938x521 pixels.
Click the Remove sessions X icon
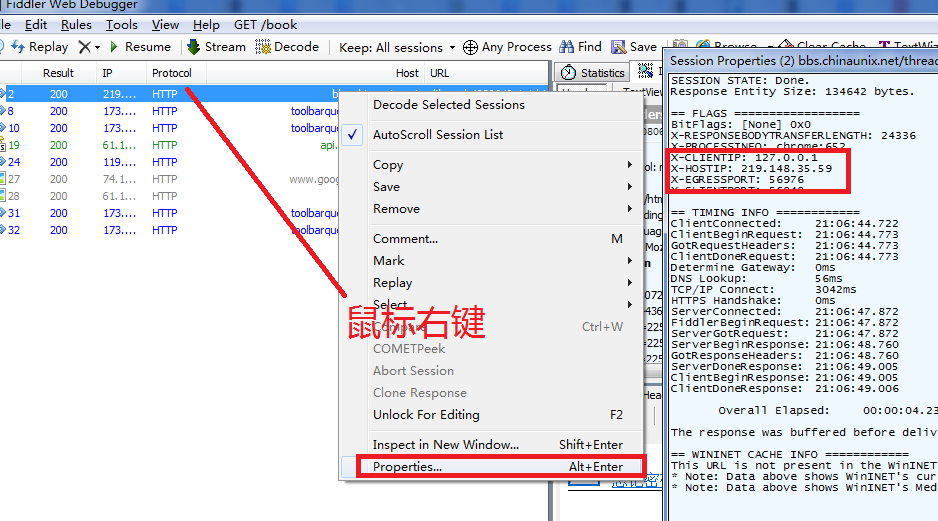pyautogui.click(x=85, y=47)
